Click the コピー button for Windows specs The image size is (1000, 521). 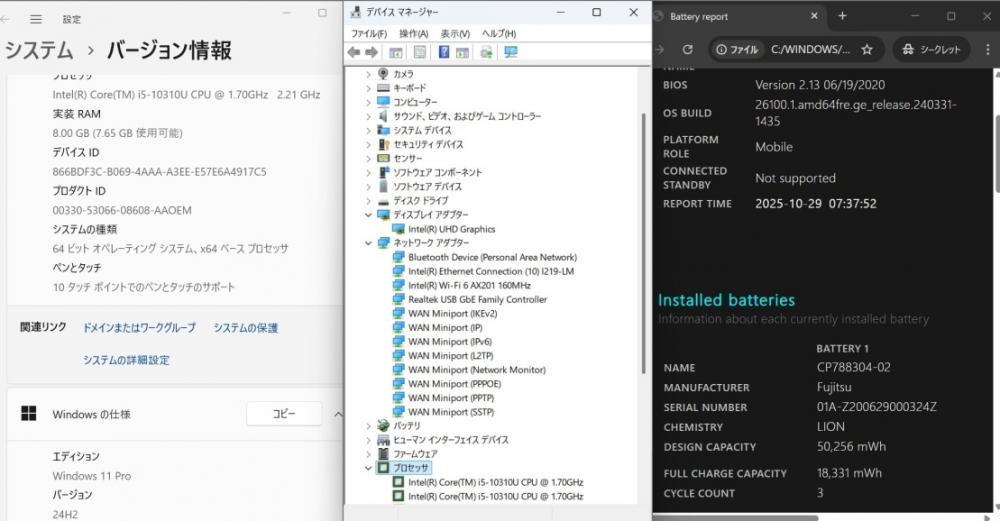tap(284, 414)
